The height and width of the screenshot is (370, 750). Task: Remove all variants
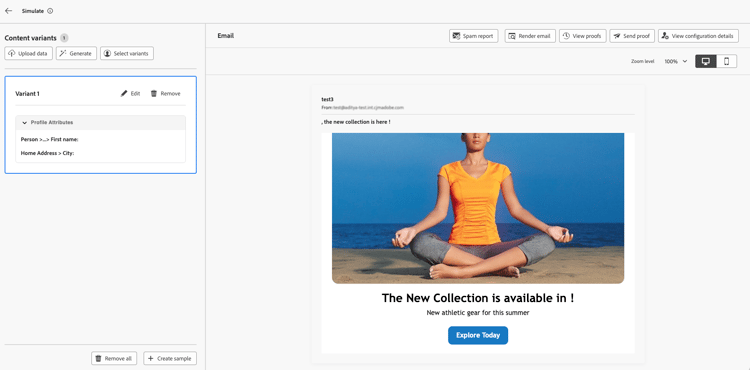(114, 359)
